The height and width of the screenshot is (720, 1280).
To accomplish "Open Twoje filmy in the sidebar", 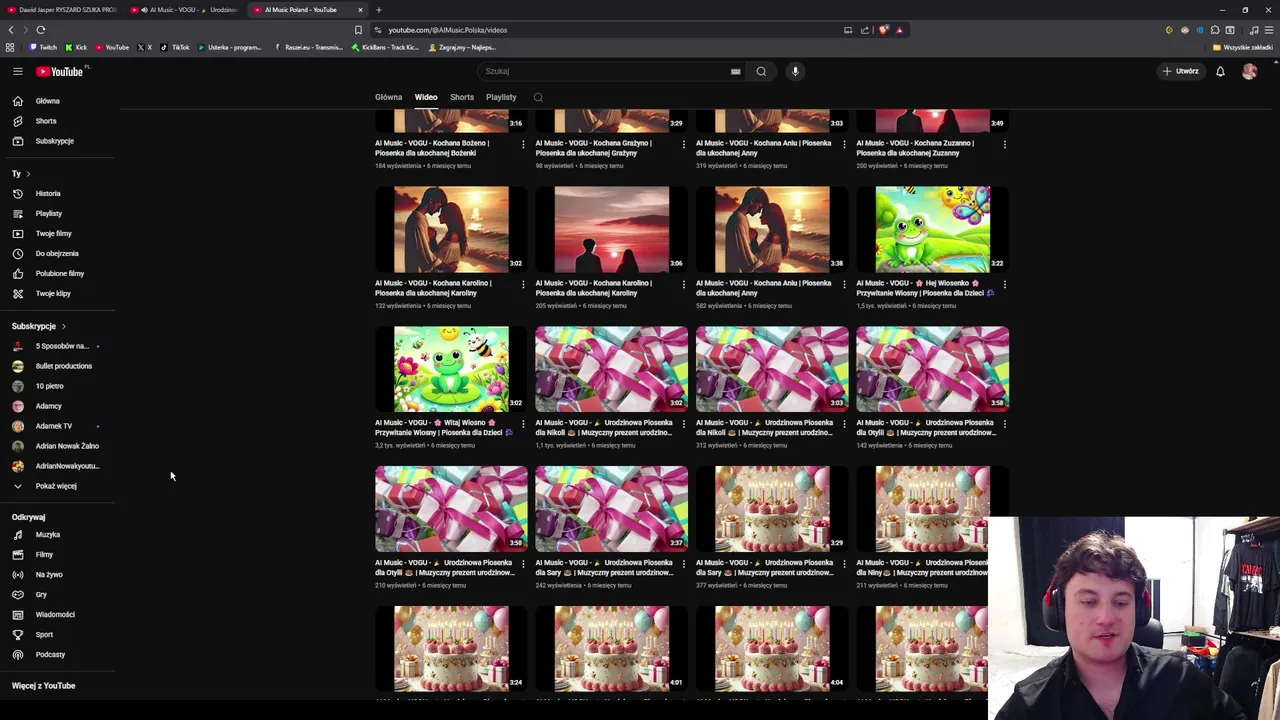I will click(60, 233).
